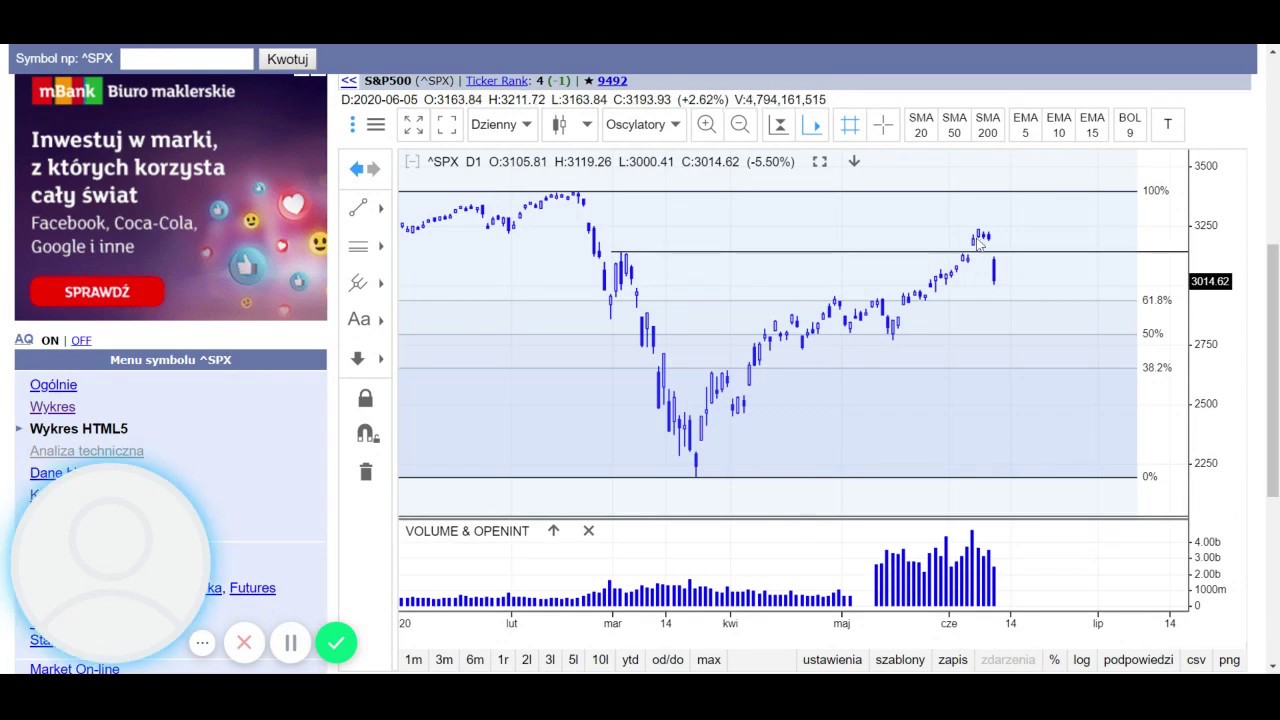Open the Oscylatory dropdown
Image resolution: width=1280 pixels, height=720 pixels.
point(643,125)
